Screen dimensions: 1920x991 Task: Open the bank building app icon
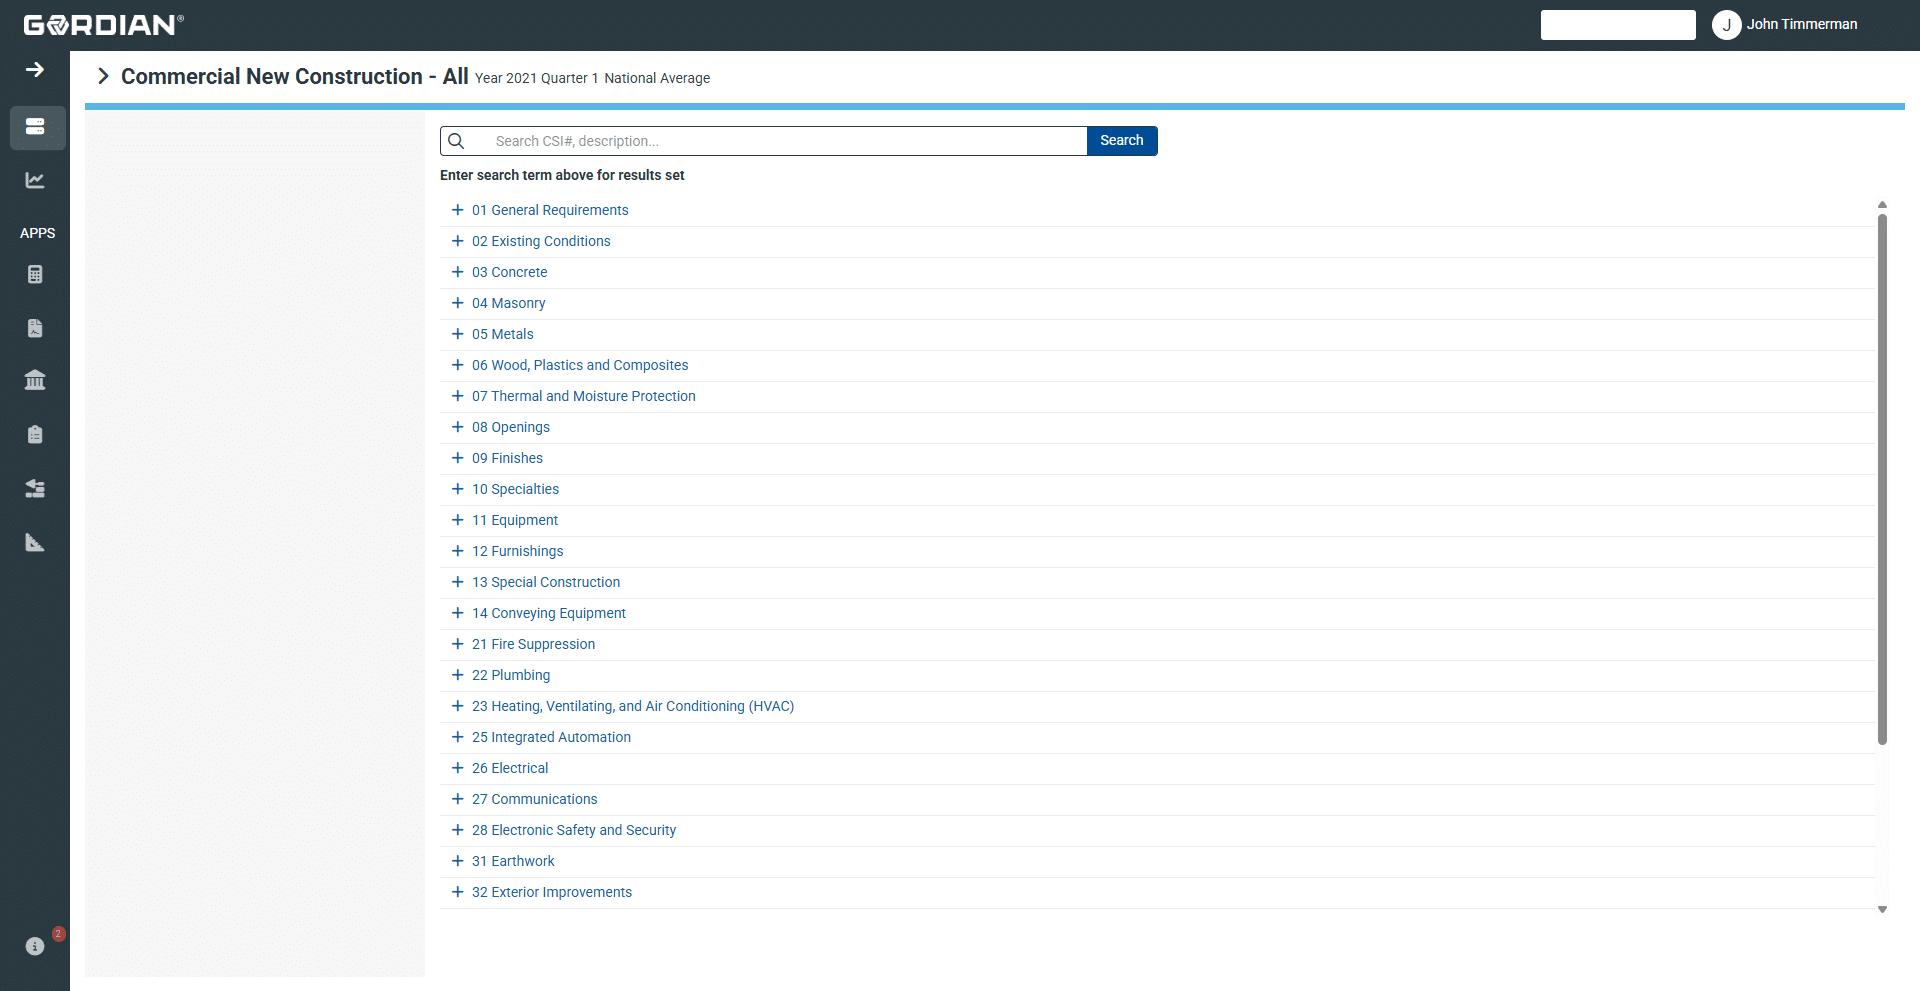coord(35,380)
